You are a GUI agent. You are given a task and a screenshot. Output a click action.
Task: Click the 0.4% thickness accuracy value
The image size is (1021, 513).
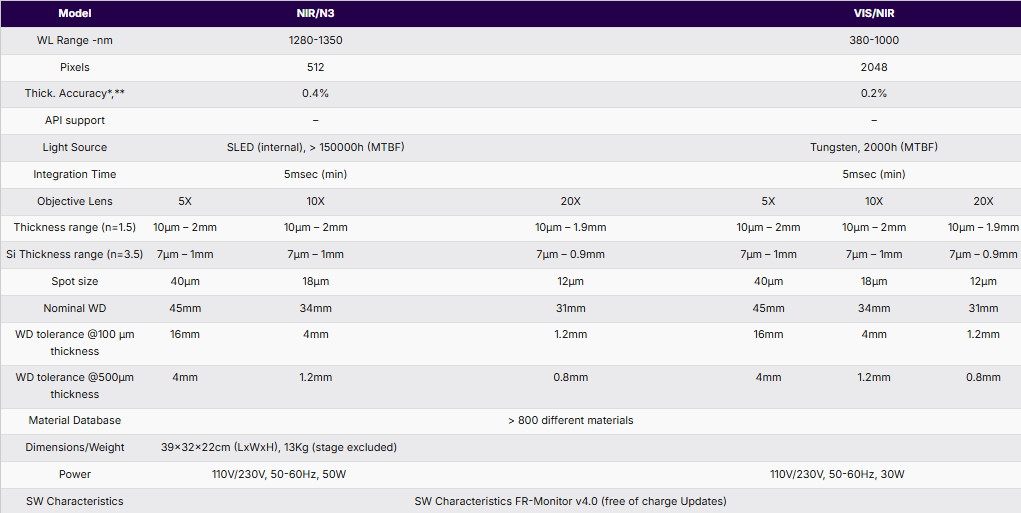click(x=315, y=93)
